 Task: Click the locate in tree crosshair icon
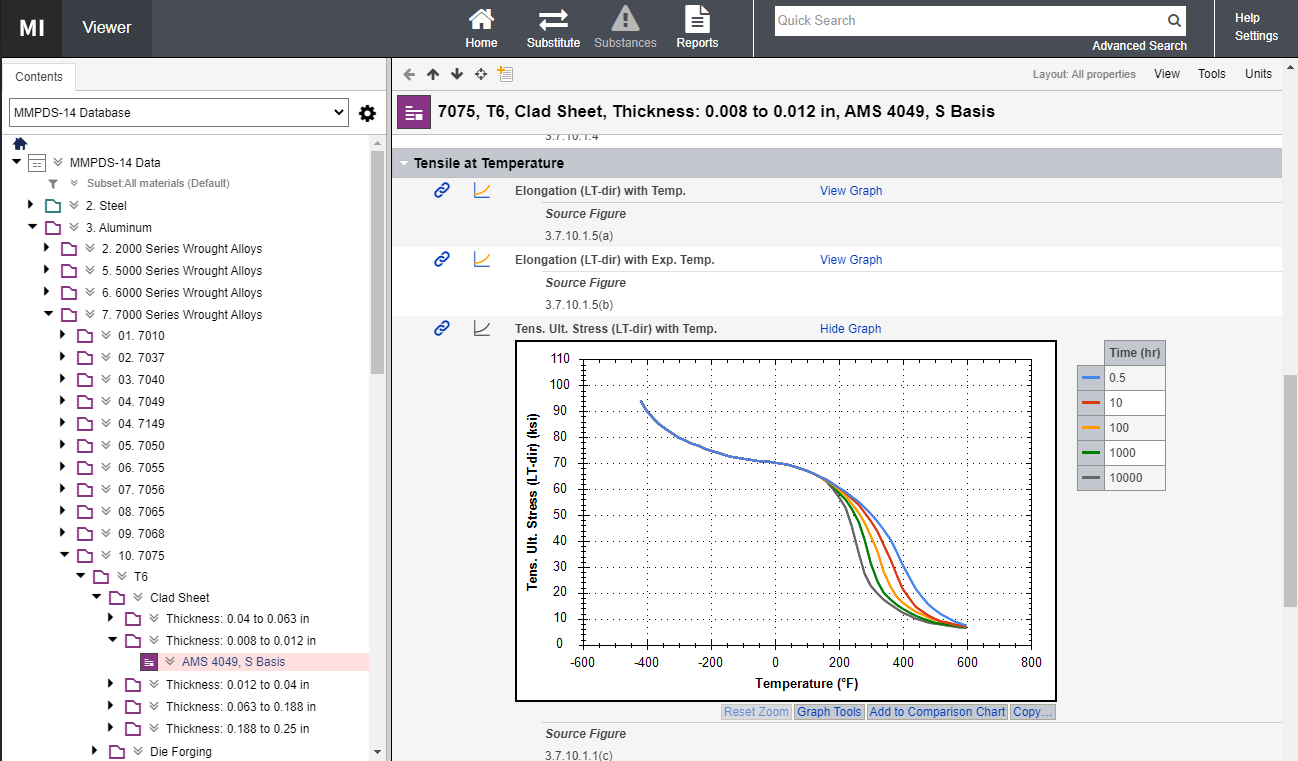coord(481,74)
